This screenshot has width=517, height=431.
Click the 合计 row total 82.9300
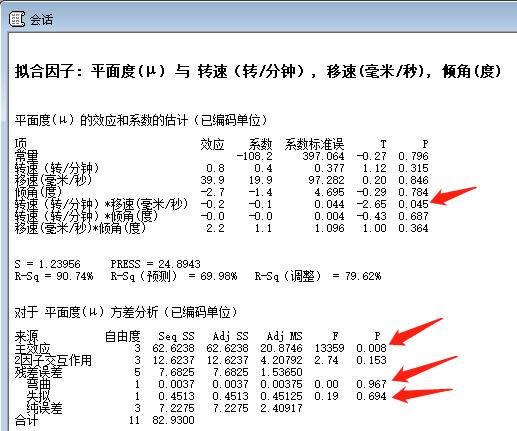tap(173, 420)
